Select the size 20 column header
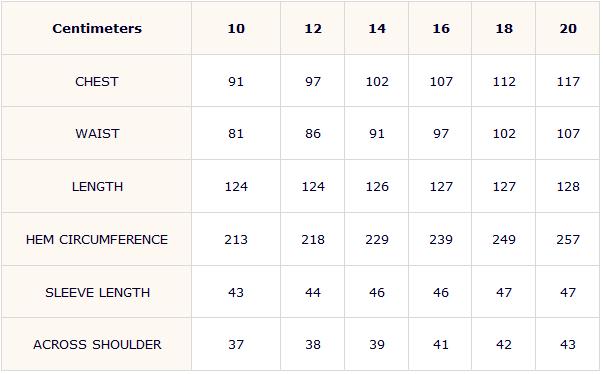The image size is (603, 374). [568, 28]
